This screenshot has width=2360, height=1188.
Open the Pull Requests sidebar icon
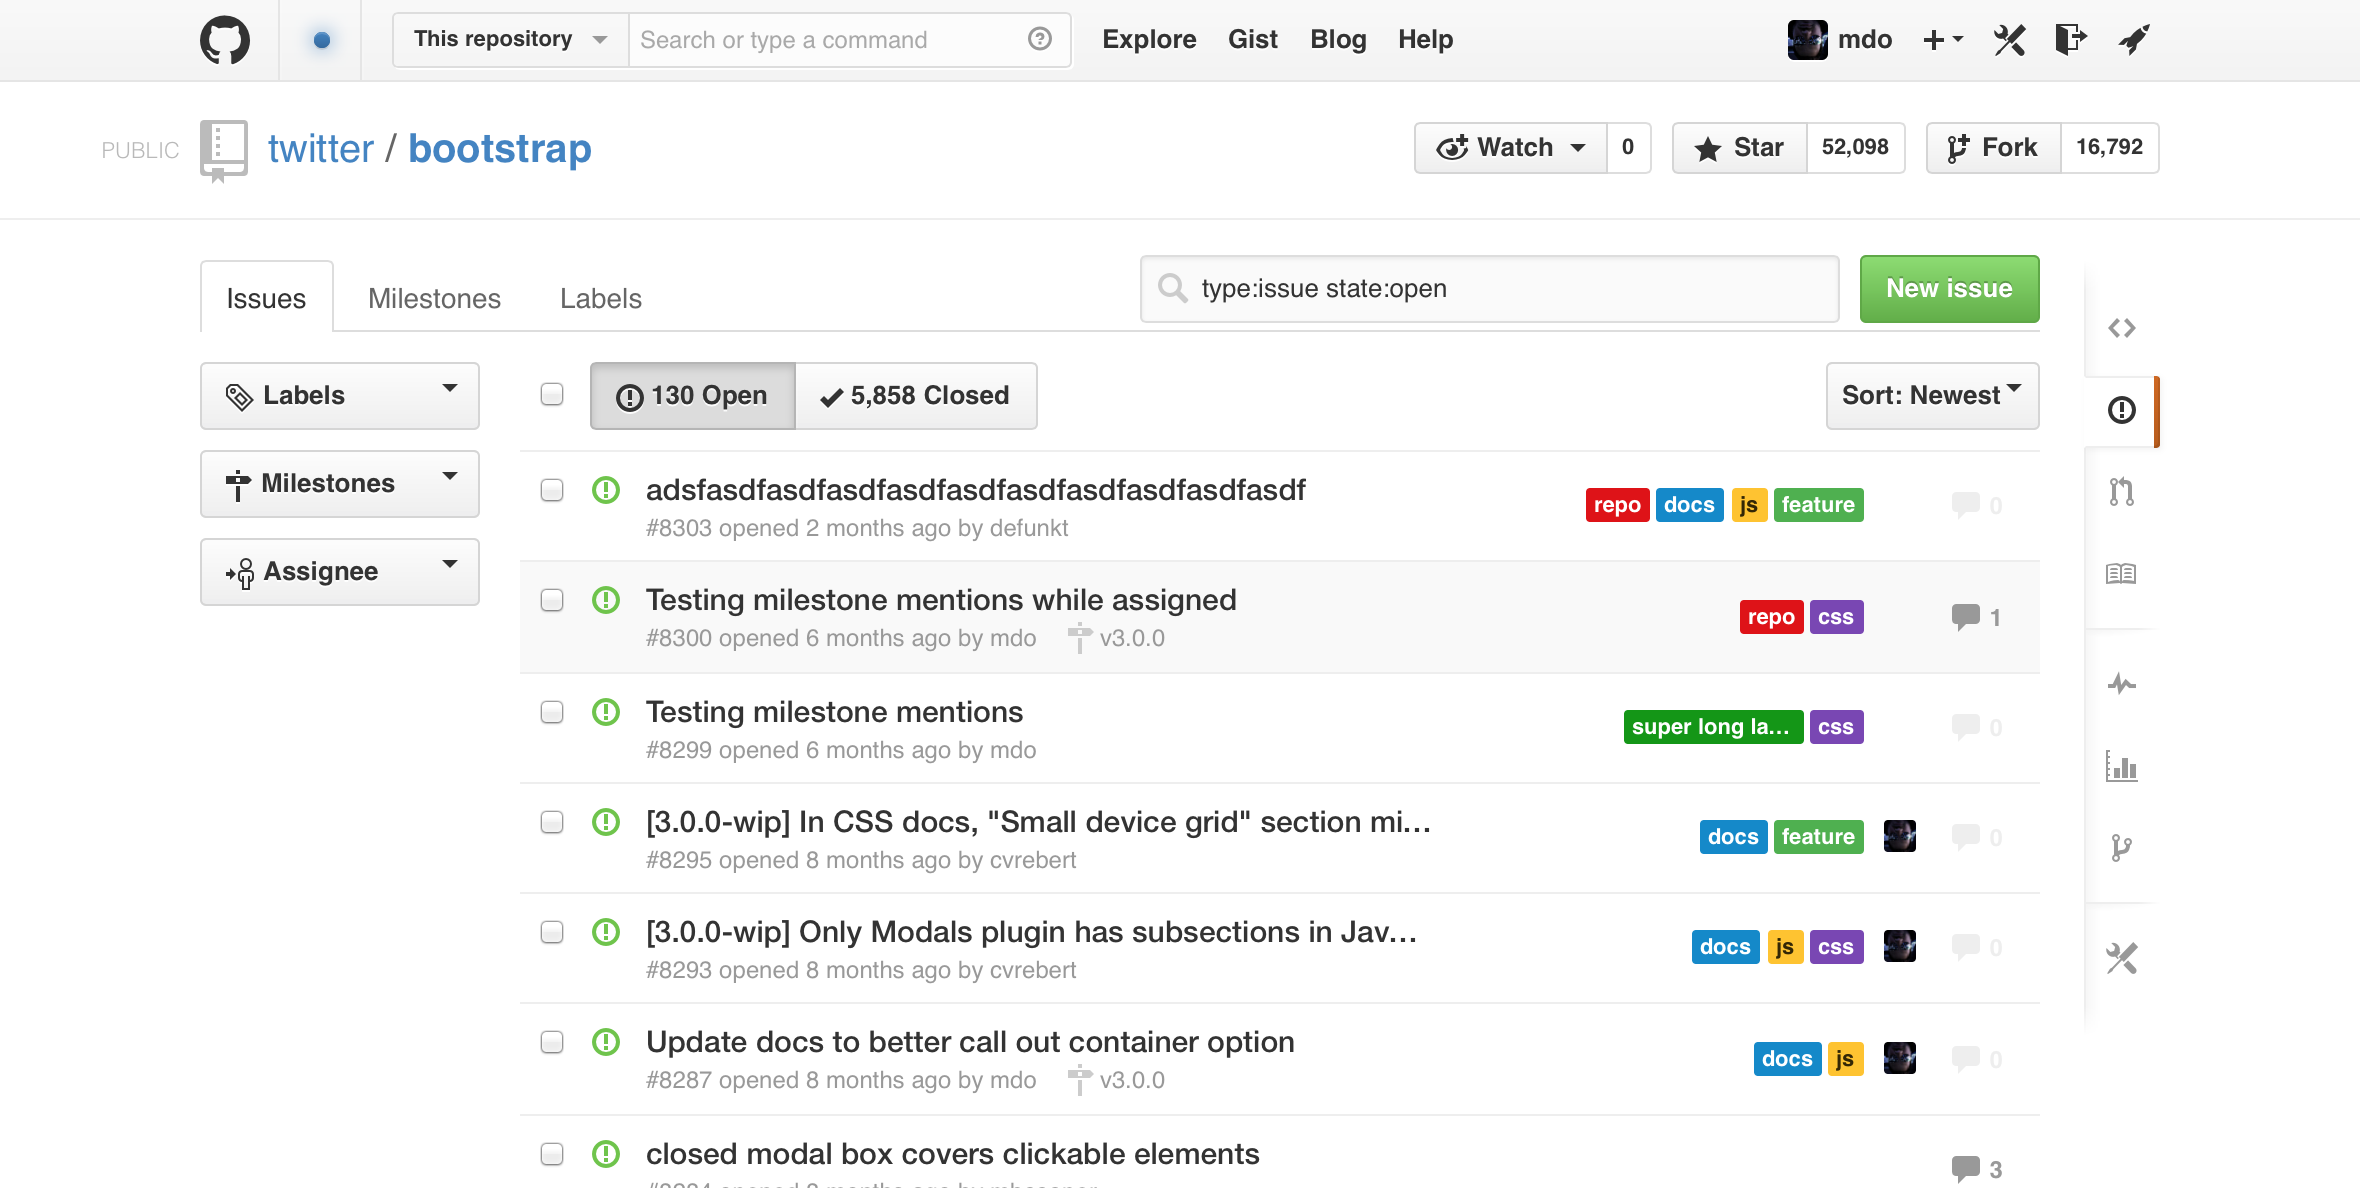click(2121, 491)
